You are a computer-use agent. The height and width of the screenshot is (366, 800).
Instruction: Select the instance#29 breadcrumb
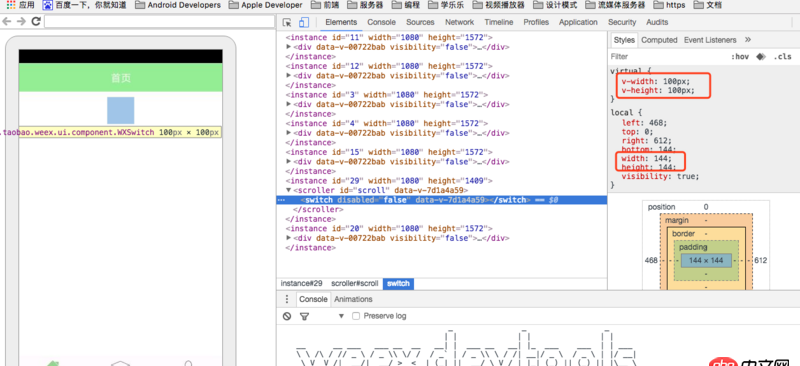pyautogui.click(x=302, y=283)
